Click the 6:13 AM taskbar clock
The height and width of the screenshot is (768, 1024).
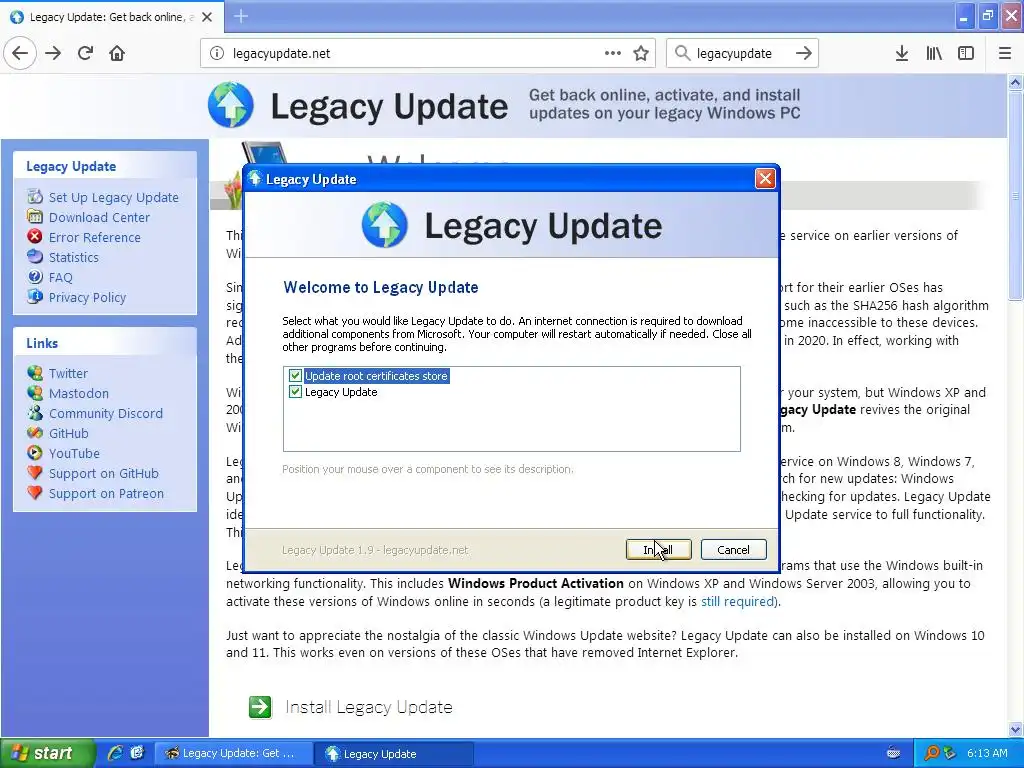pos(987,753)
